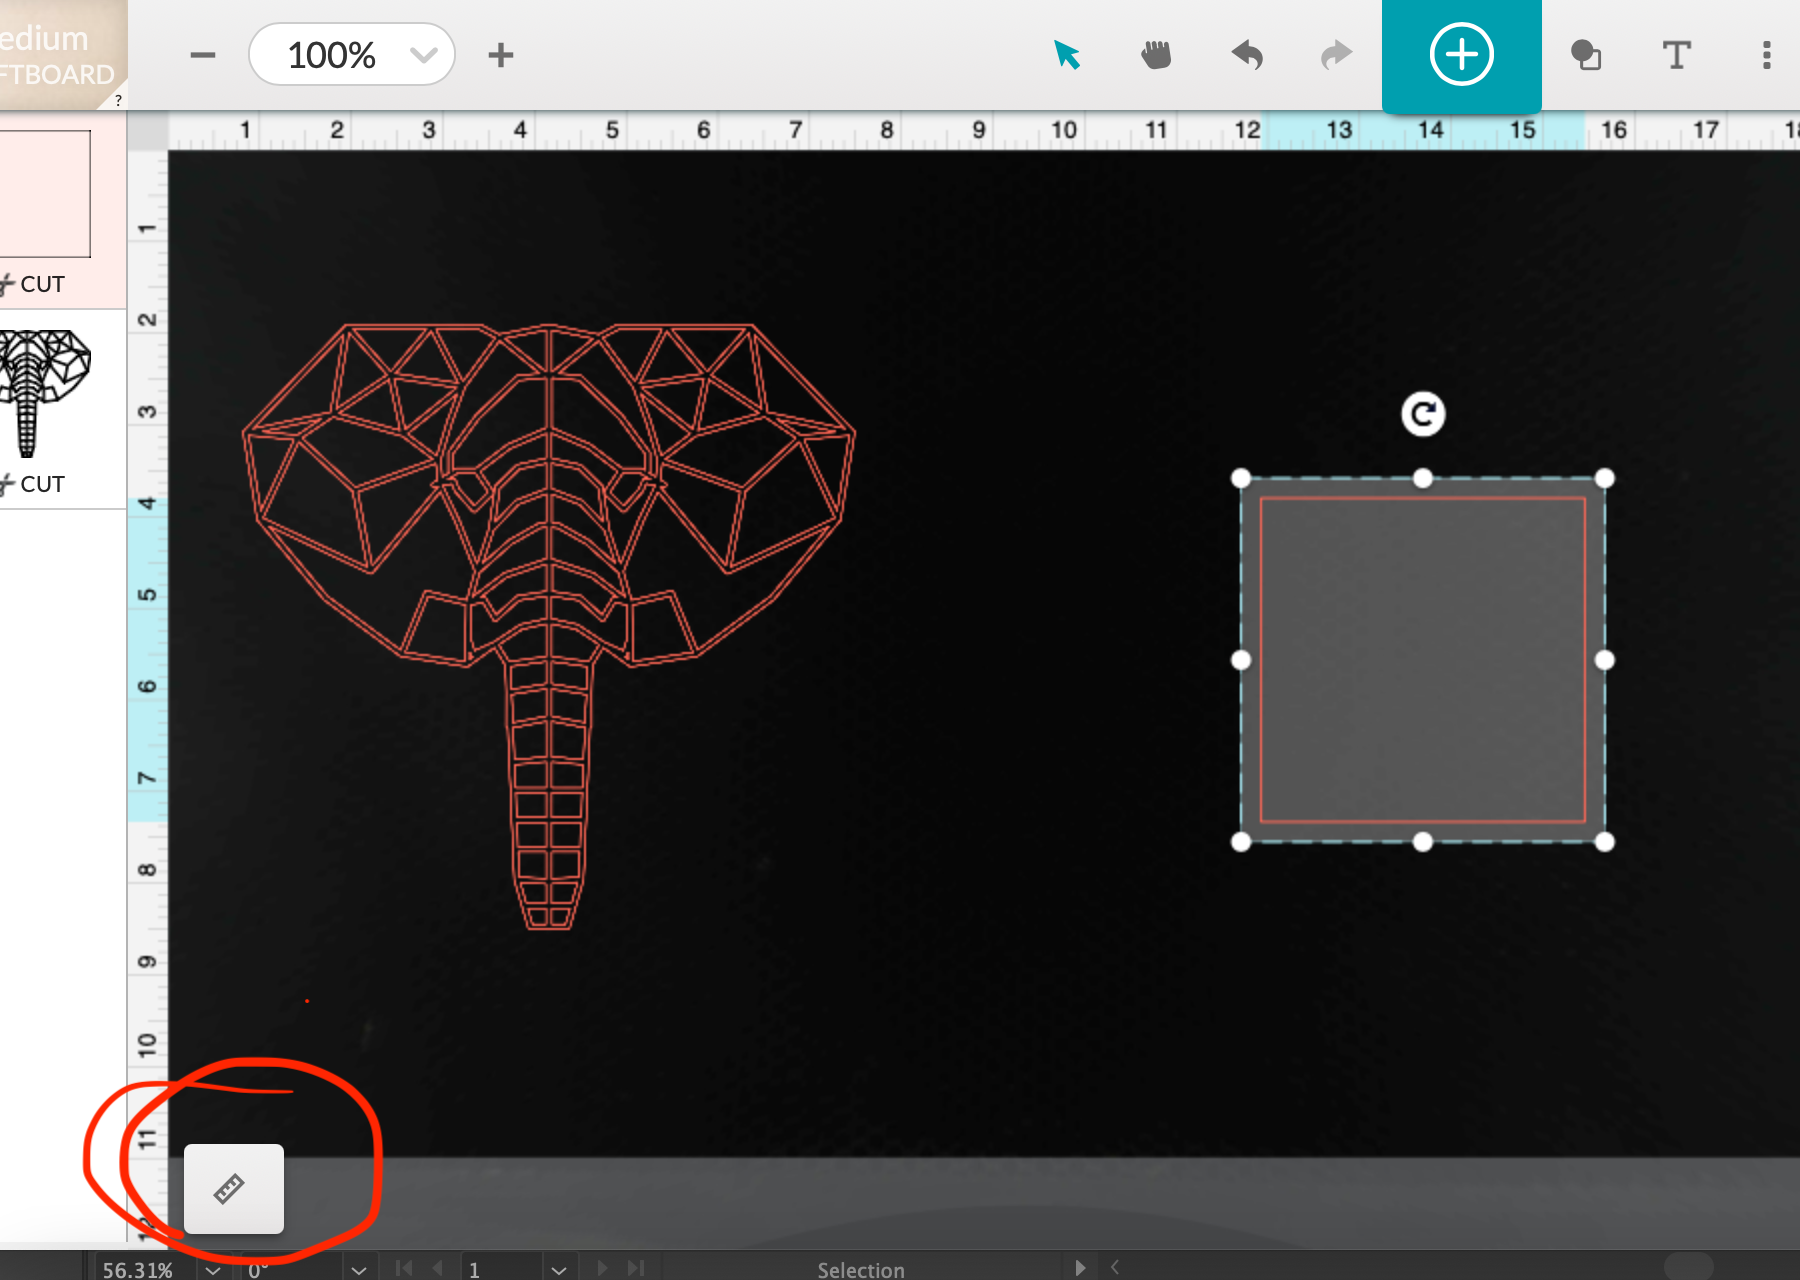Open the teal Add Artwork plus menu
1800x1280 pixels.
(x=1461, y=54)
